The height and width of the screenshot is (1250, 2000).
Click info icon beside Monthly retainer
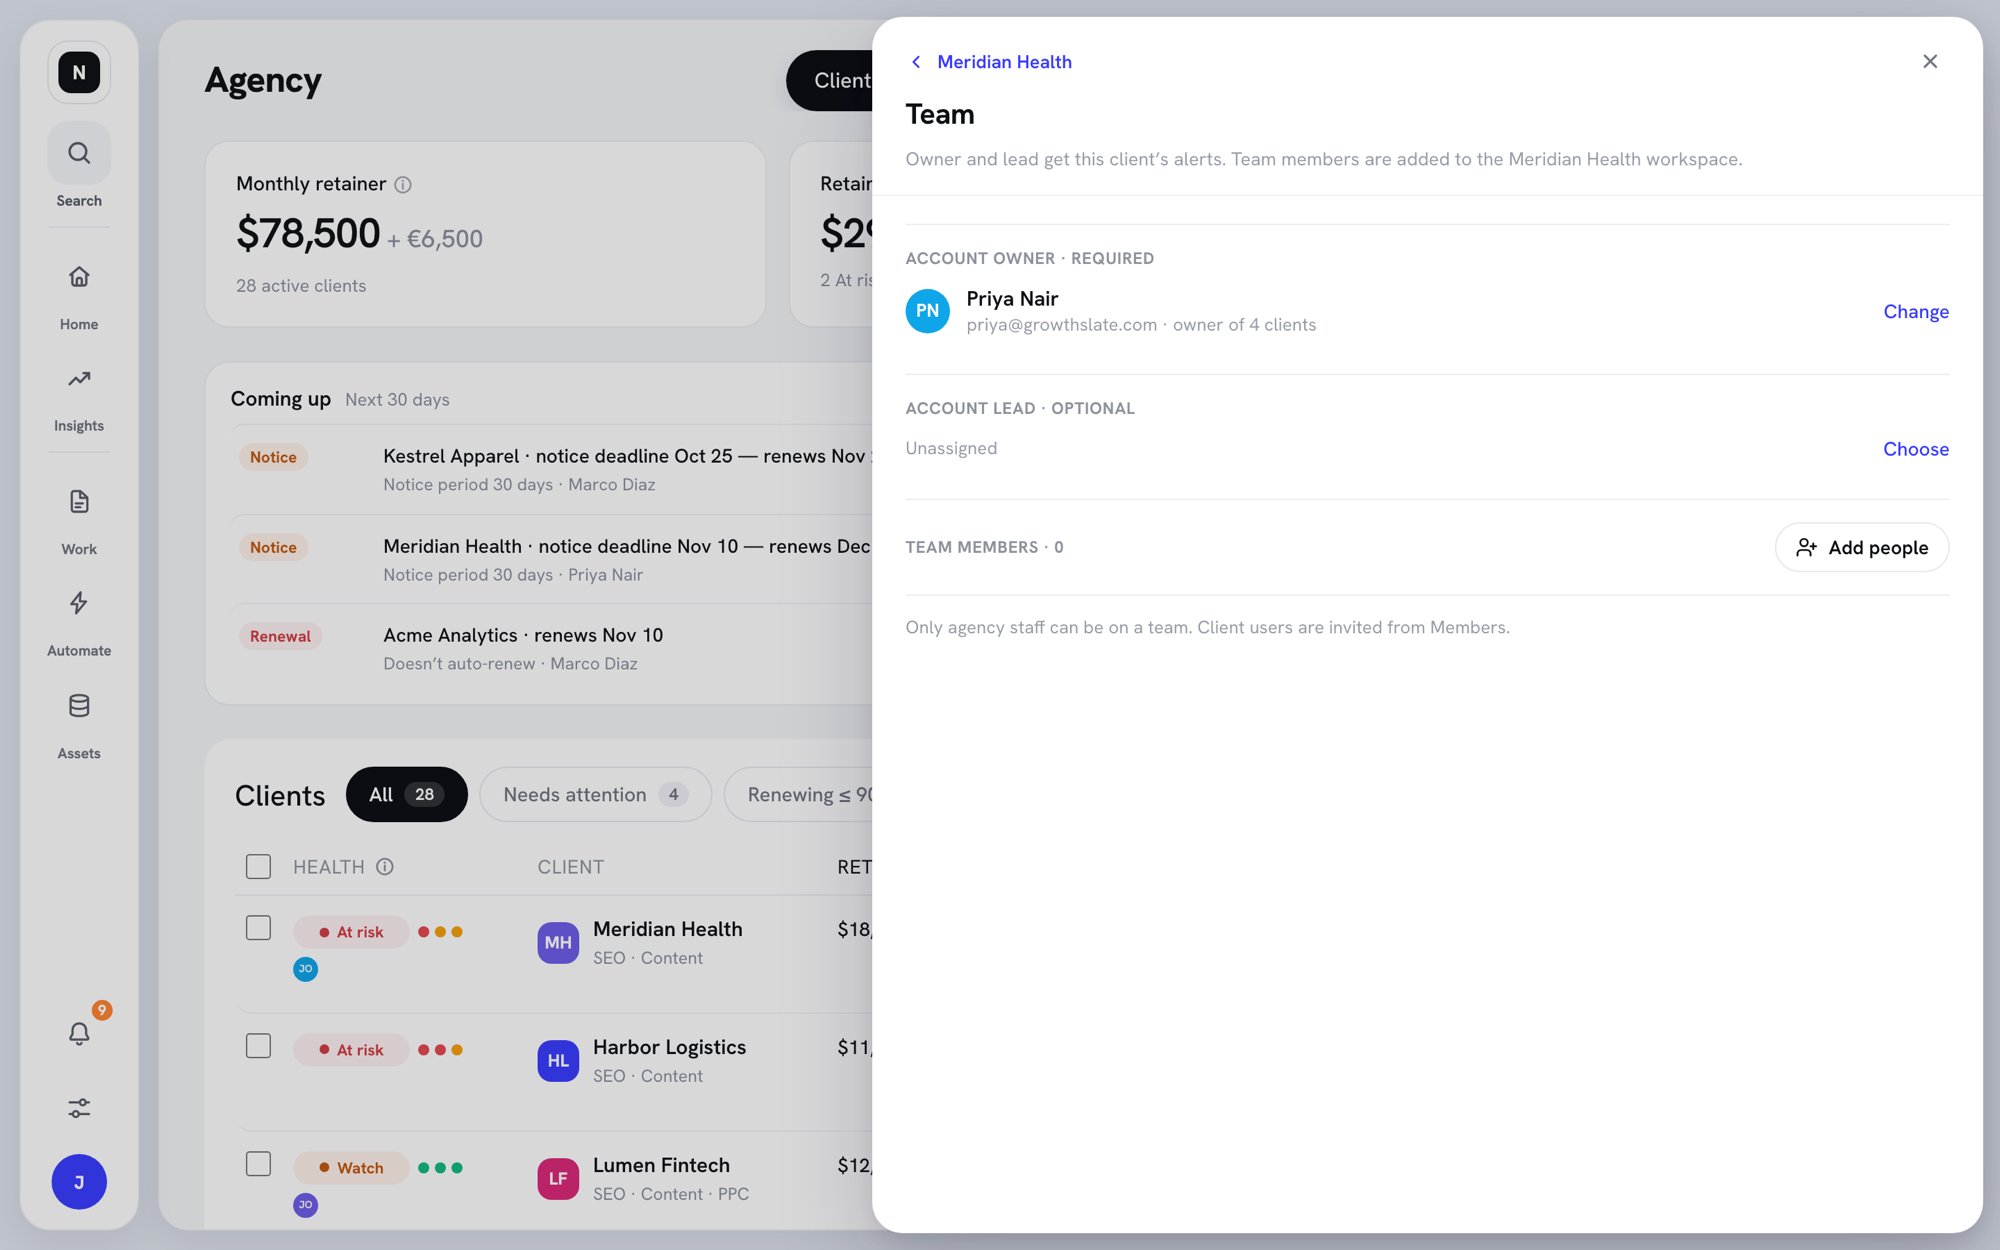click(403, 184)
